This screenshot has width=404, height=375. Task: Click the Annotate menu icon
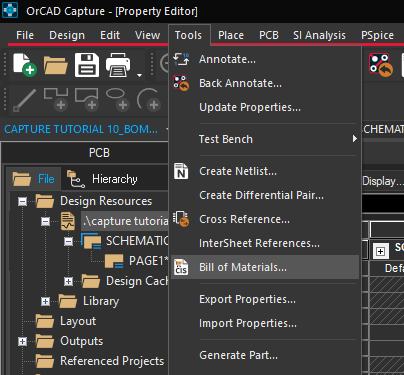[x=181, y=59]
